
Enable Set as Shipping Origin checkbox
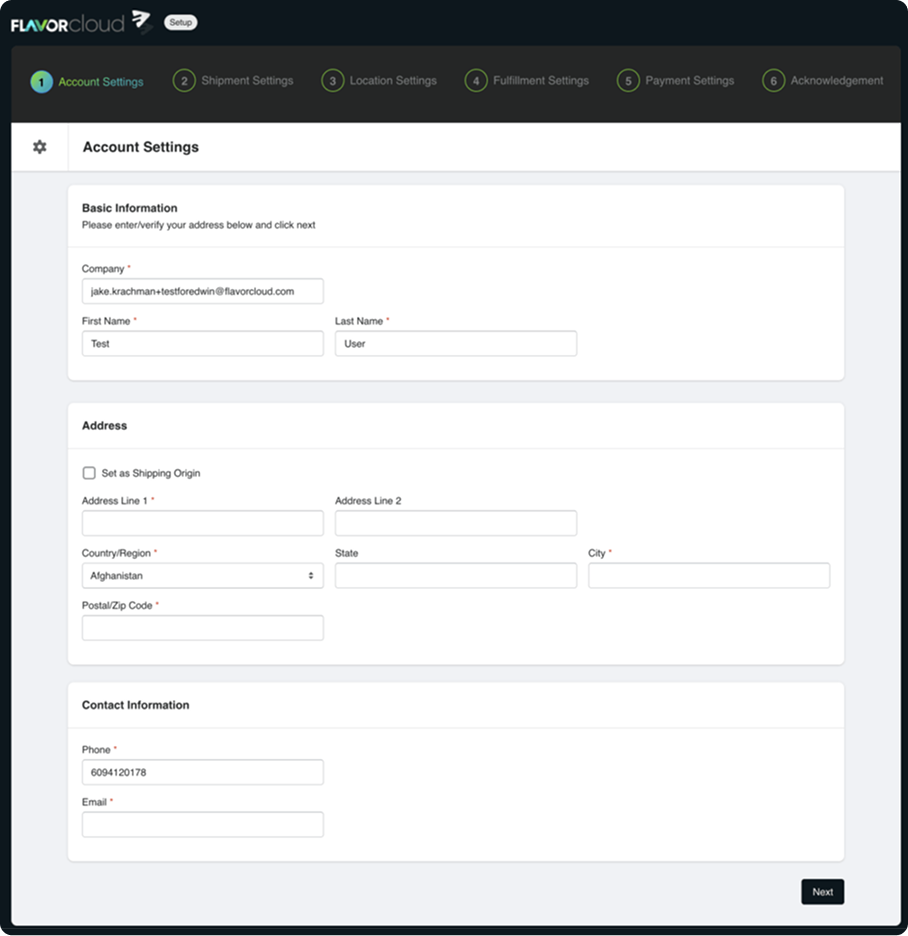point(89,473)
